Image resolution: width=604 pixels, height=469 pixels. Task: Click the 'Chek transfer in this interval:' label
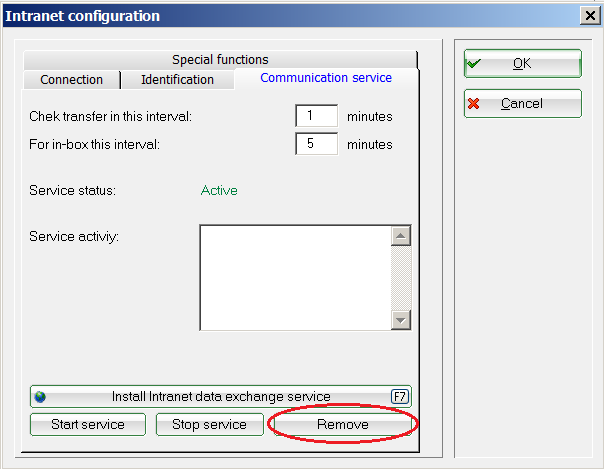coord(111,116)
